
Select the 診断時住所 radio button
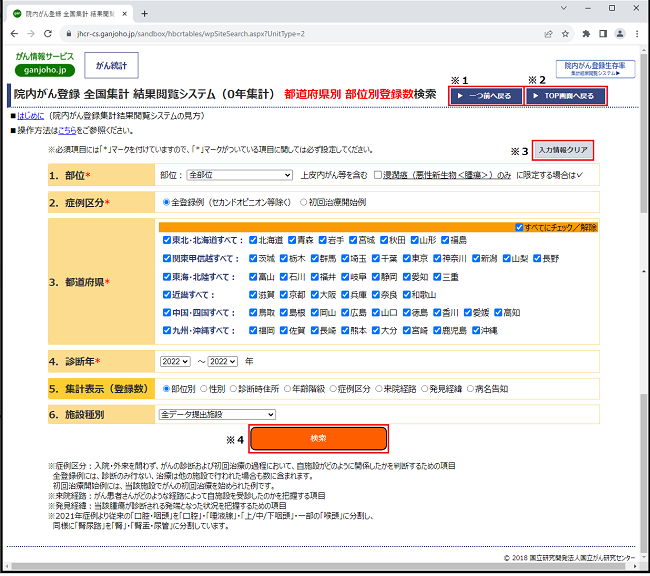233,389
